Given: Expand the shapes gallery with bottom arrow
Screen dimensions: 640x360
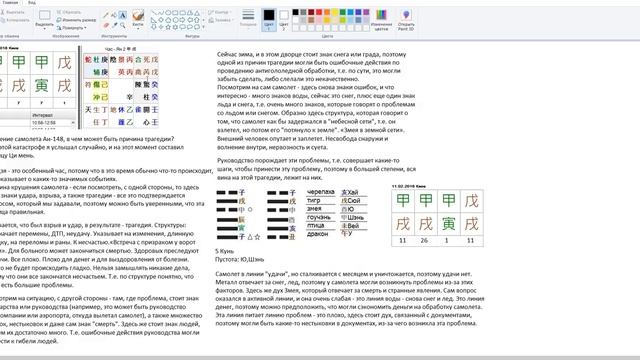Looking at the screenshot, I should click(x=203, y=27).
